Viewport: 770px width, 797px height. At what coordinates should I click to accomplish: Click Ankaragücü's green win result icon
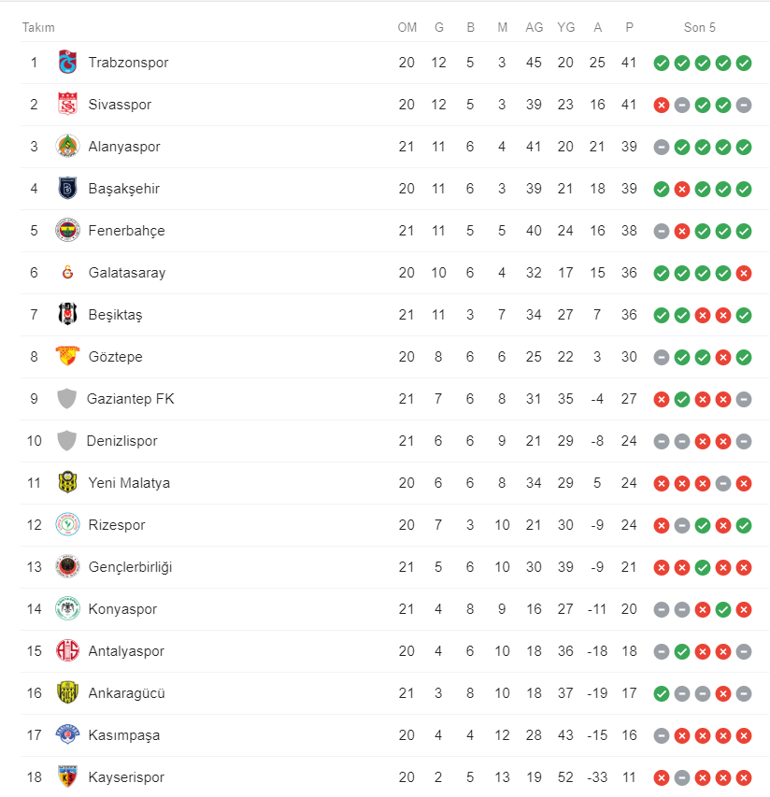(x=661, y=693)
